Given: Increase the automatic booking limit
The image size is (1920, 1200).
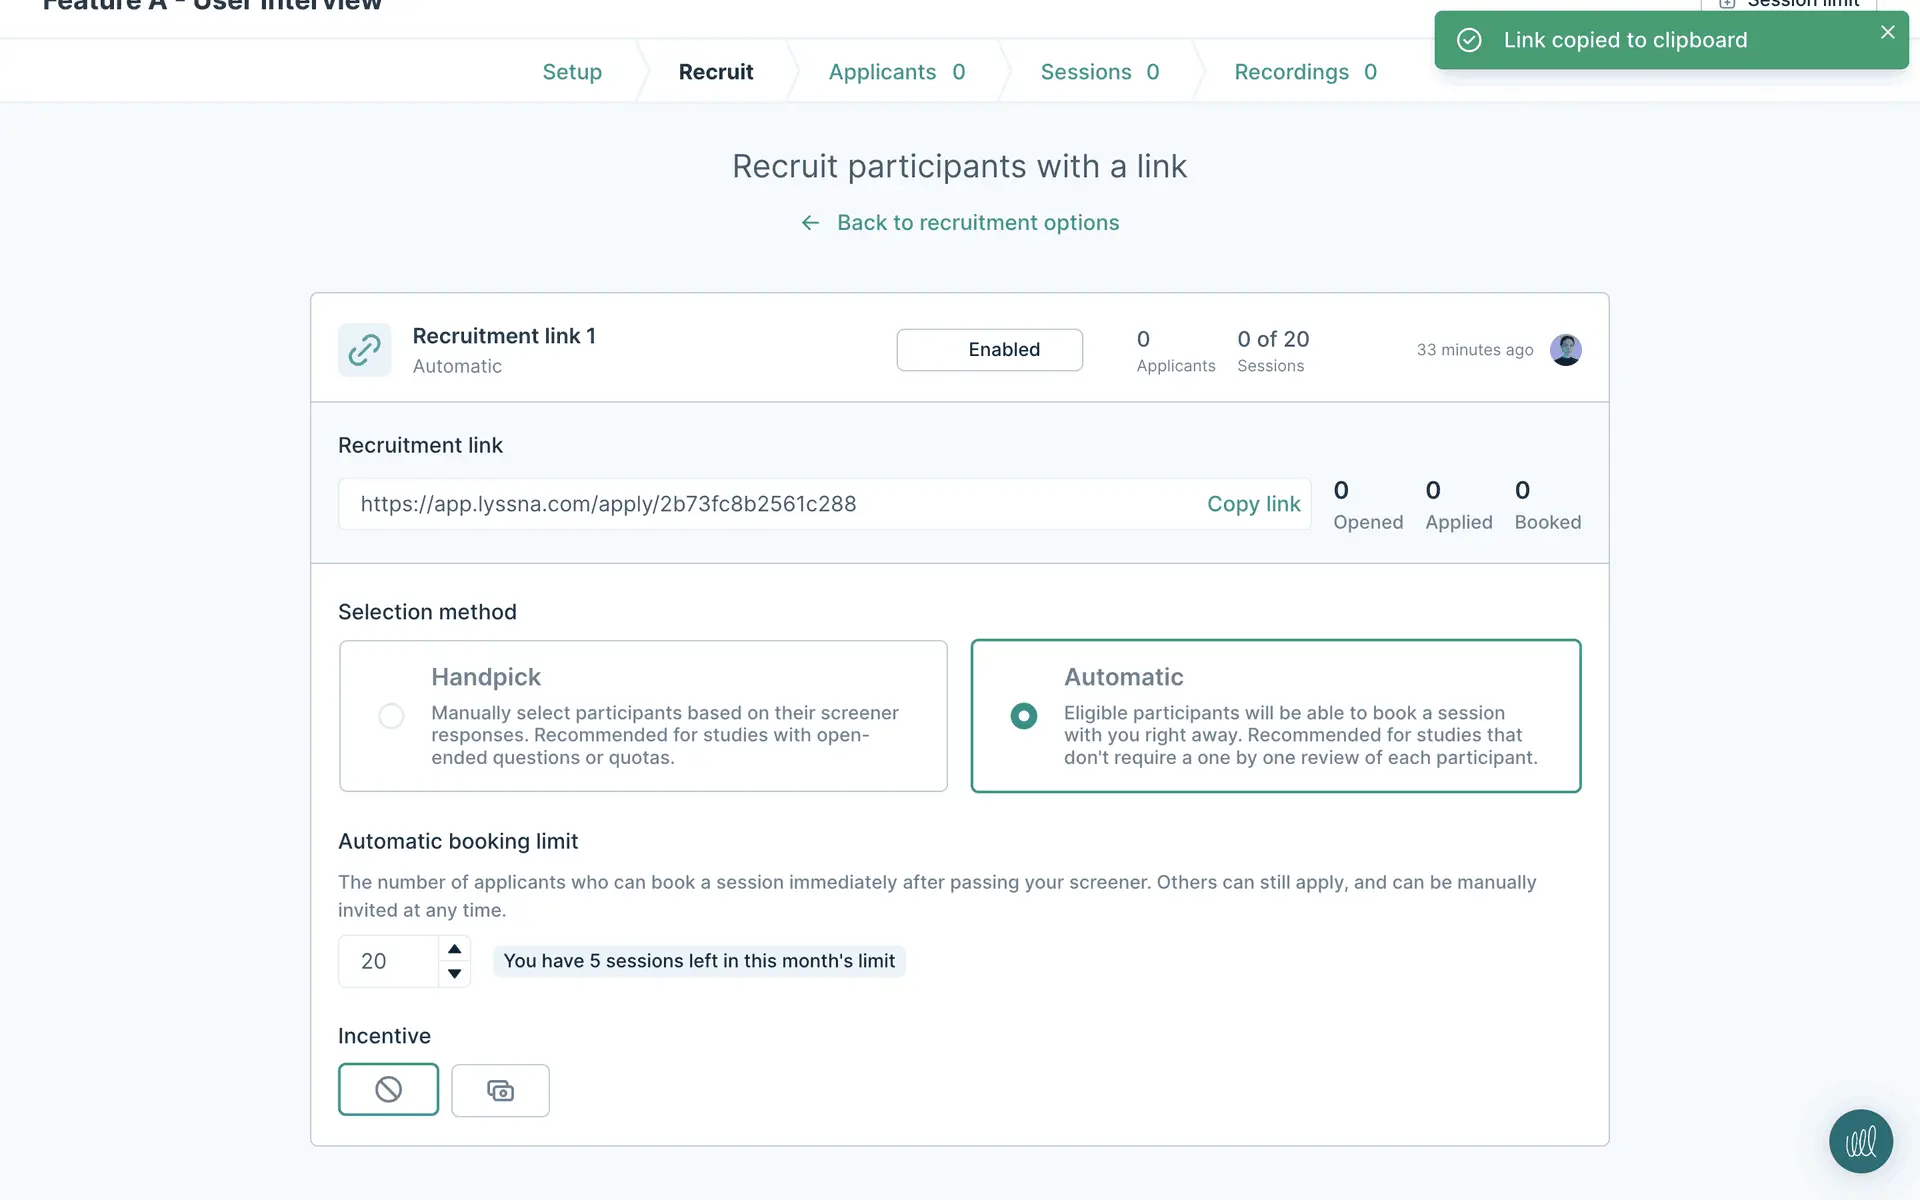Looking at the screenshot, I should (x=454, y=948).
